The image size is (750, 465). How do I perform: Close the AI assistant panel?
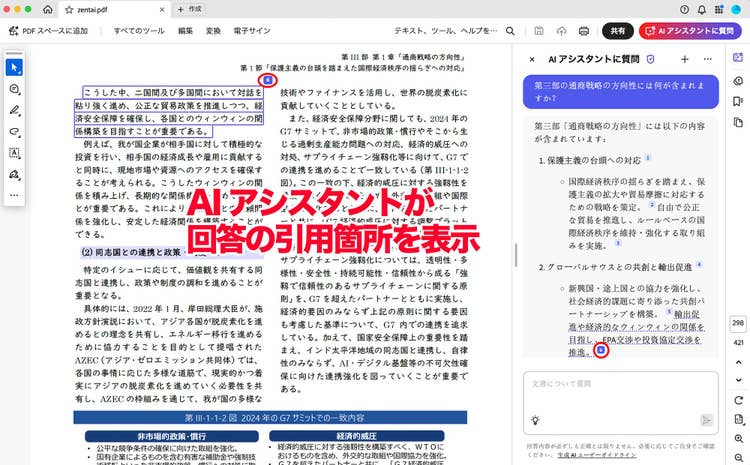coord(532,59)
